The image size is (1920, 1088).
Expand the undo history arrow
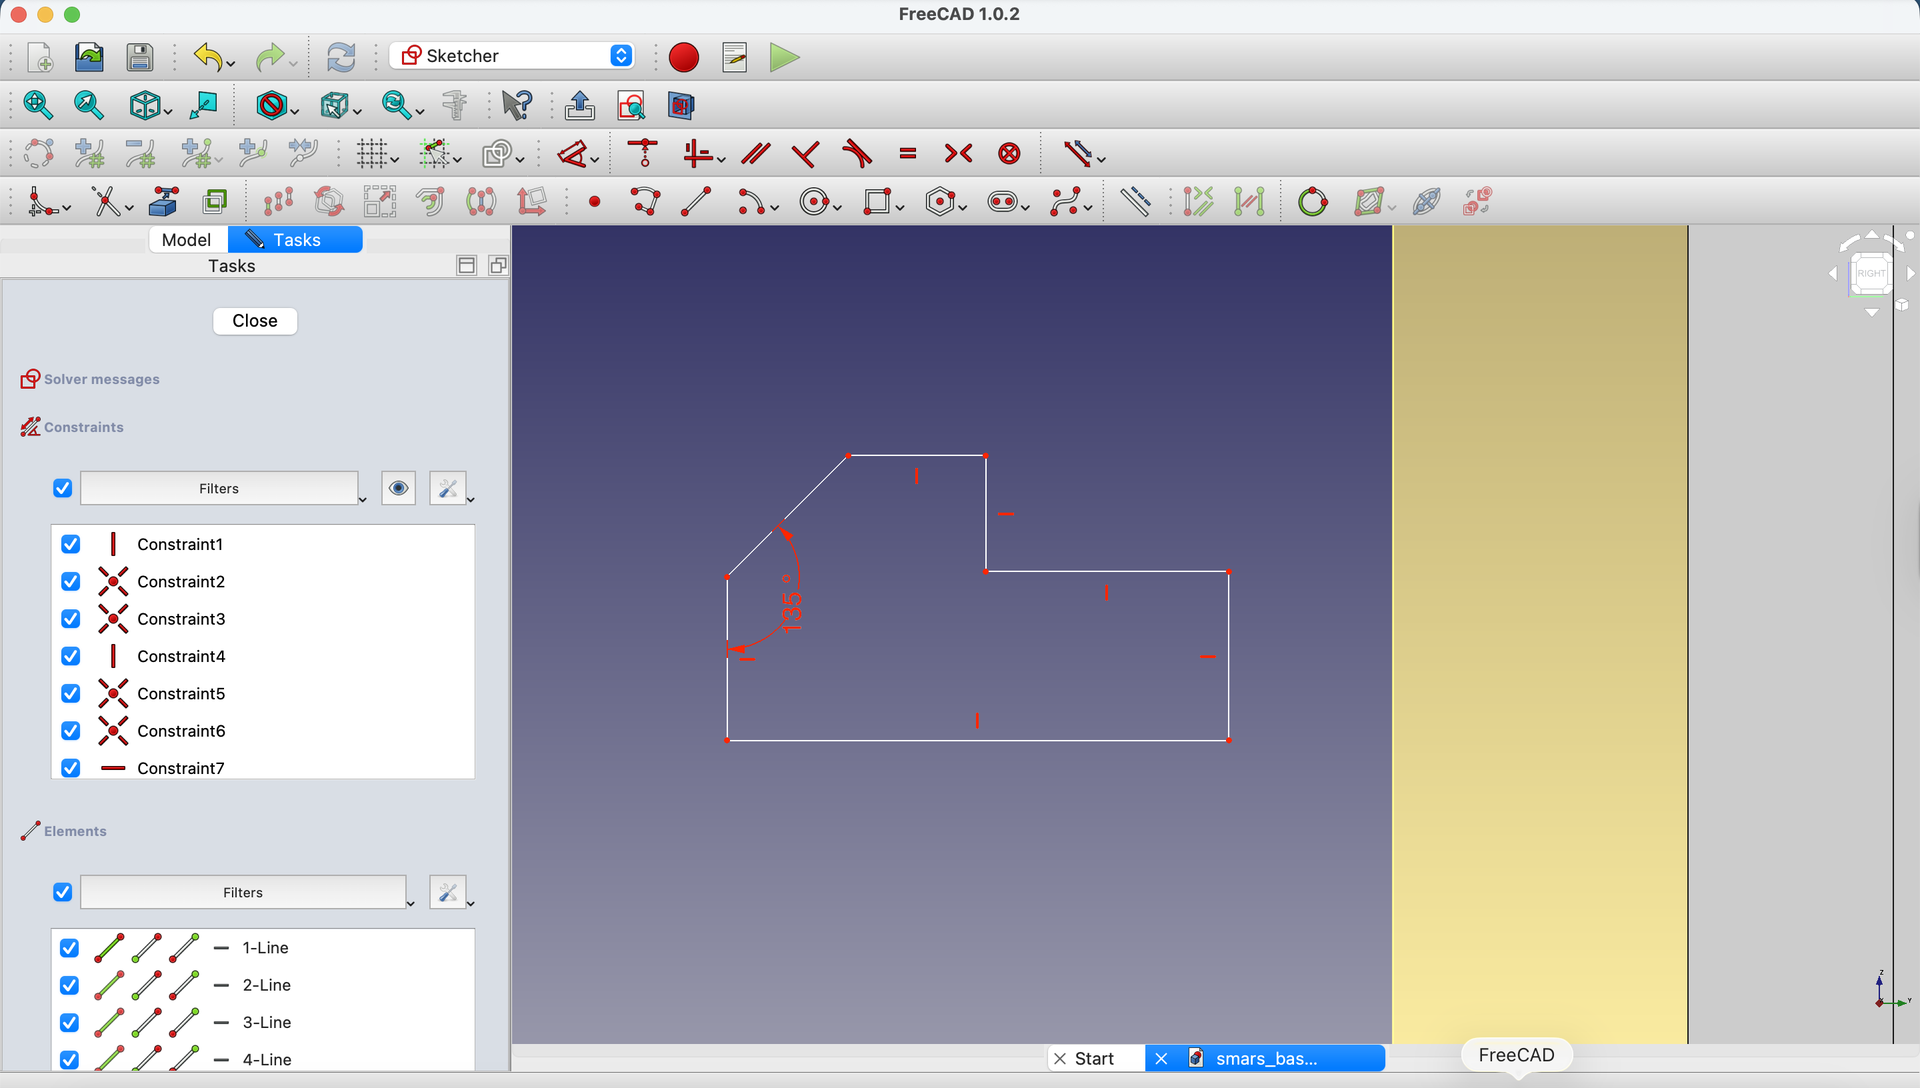231,65
